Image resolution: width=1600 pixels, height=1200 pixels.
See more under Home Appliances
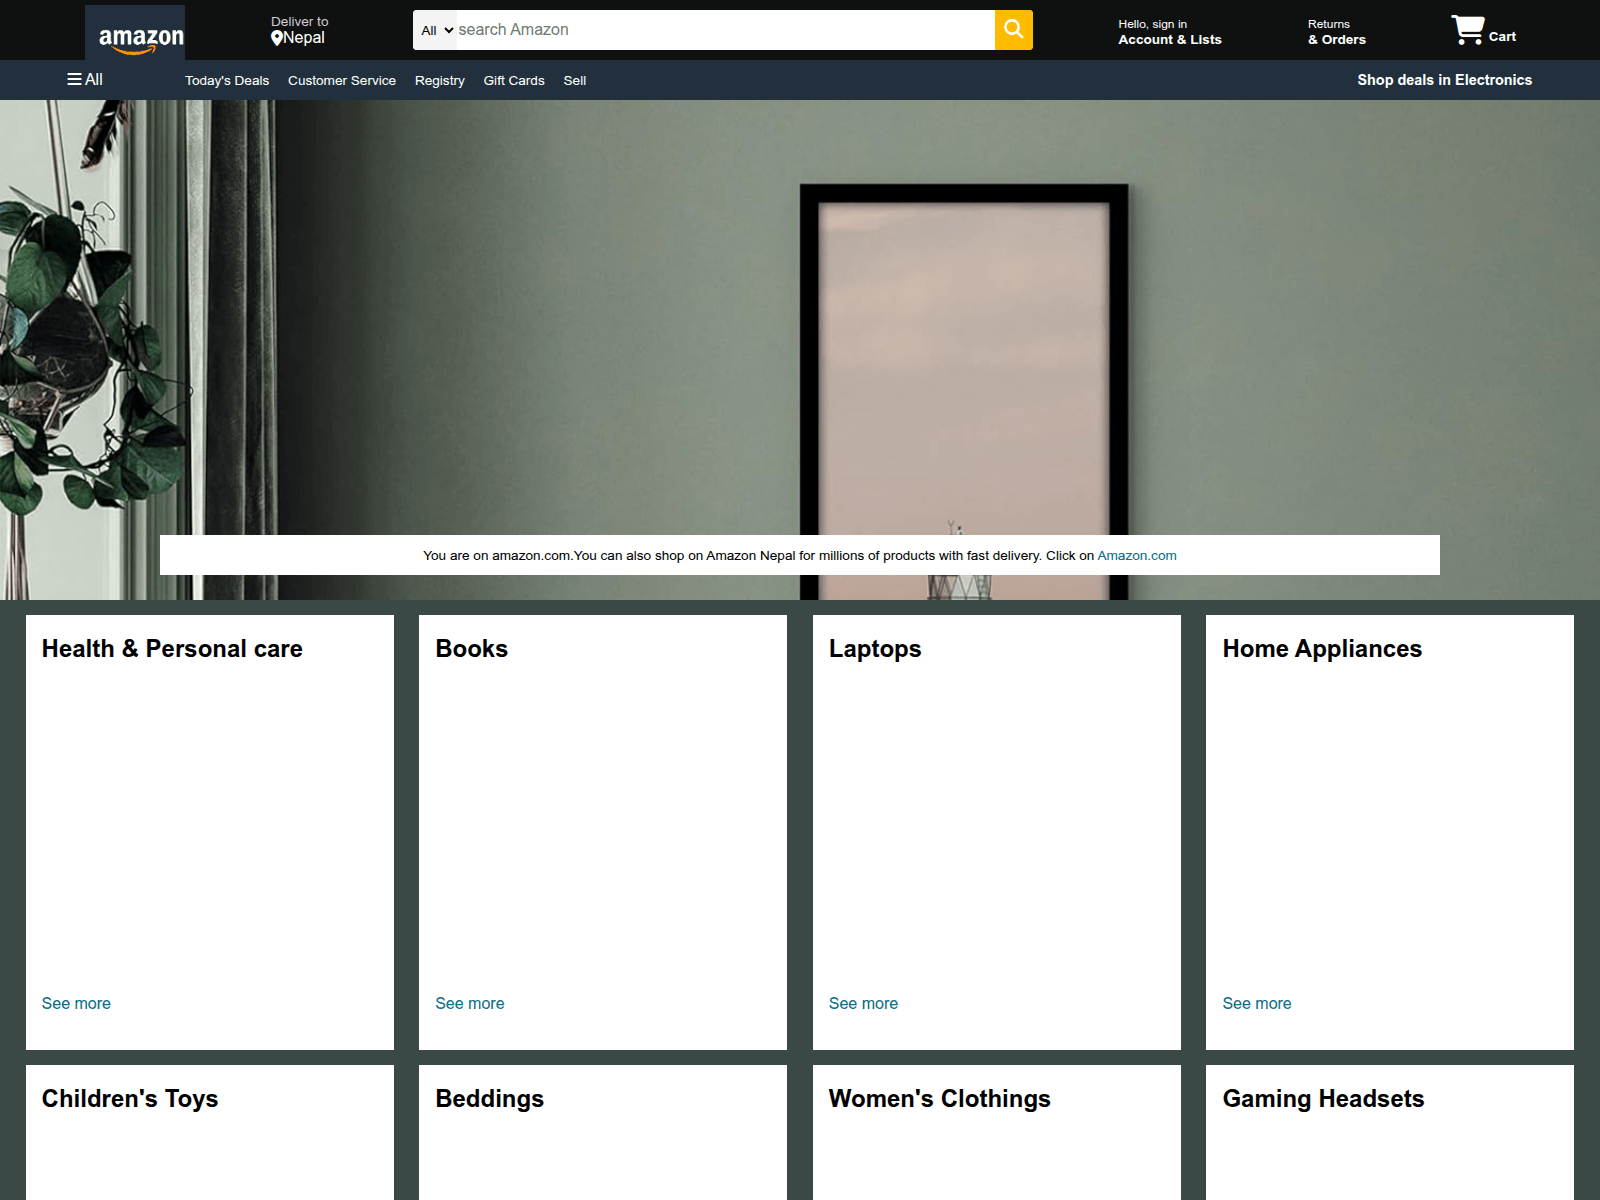[1257, 1003]
